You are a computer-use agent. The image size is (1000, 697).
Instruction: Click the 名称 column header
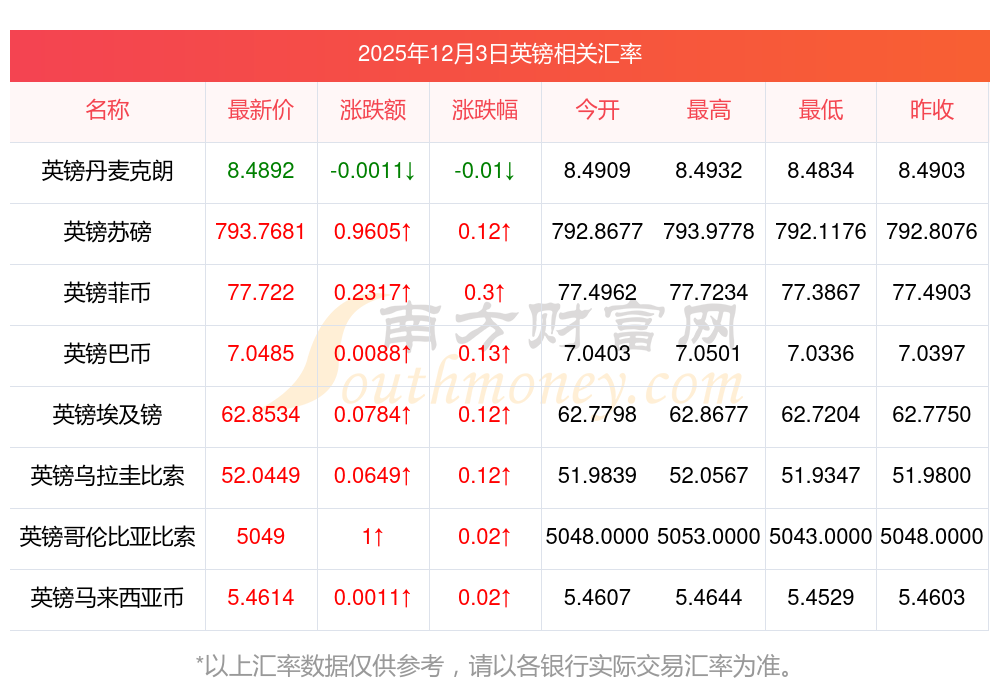(107, 110)
